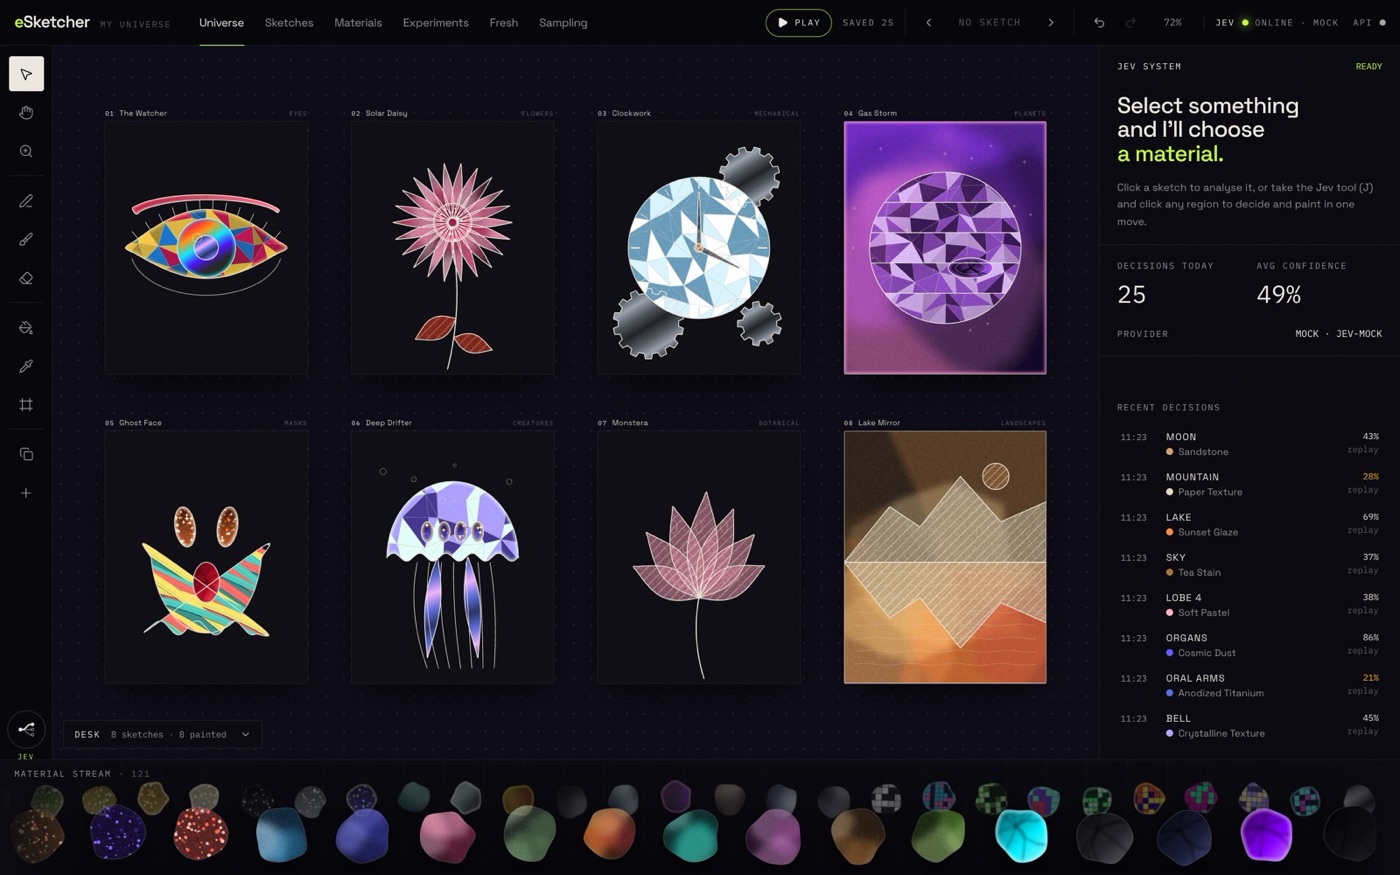Click the duplicate copy icon
This screenshot has height=875, width=1400.
pyautogui.click(x=26, y=454)
